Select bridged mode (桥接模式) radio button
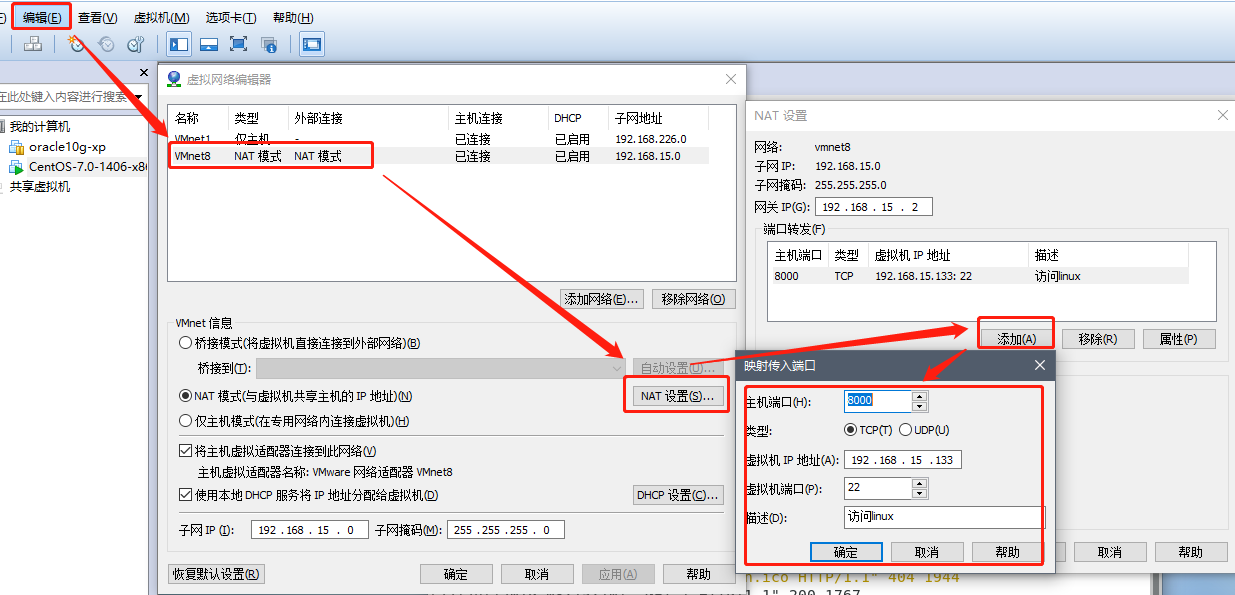Screen dimensions: 1235x595 [185, 343]
